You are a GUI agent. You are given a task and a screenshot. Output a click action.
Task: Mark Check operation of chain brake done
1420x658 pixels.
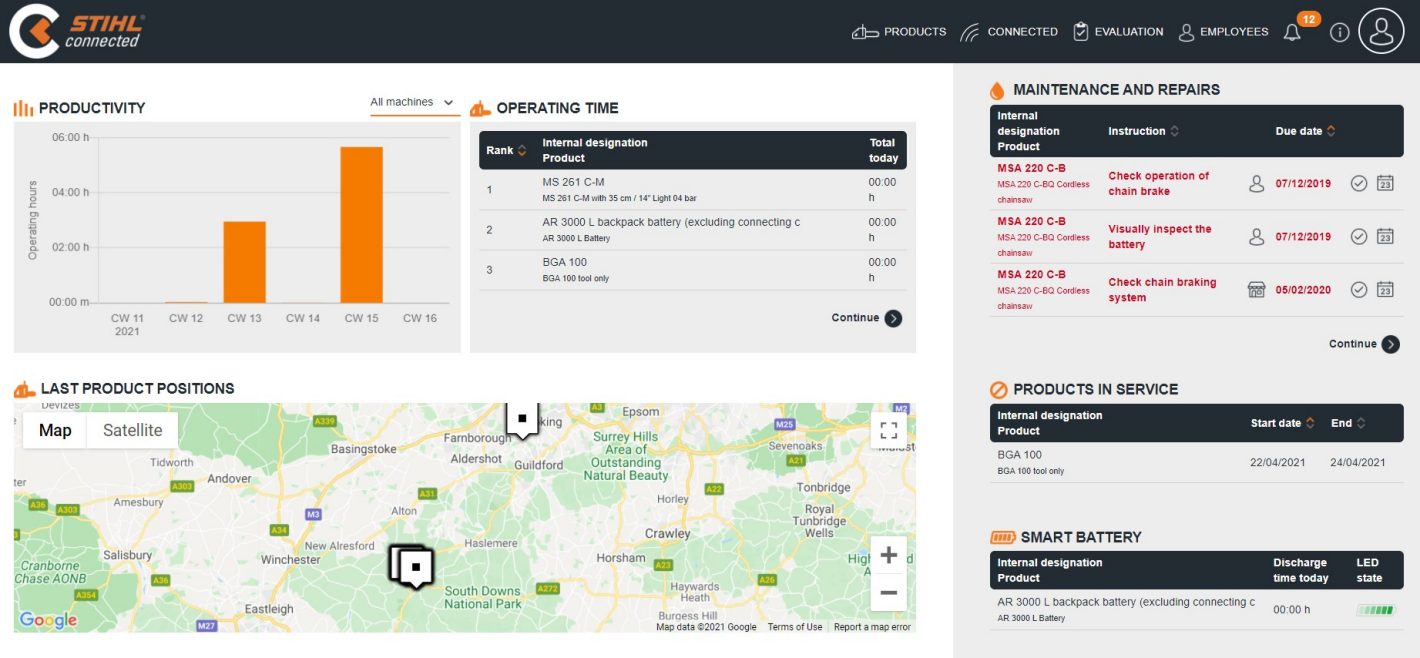pyautogui.click(x=1359, y=184)
